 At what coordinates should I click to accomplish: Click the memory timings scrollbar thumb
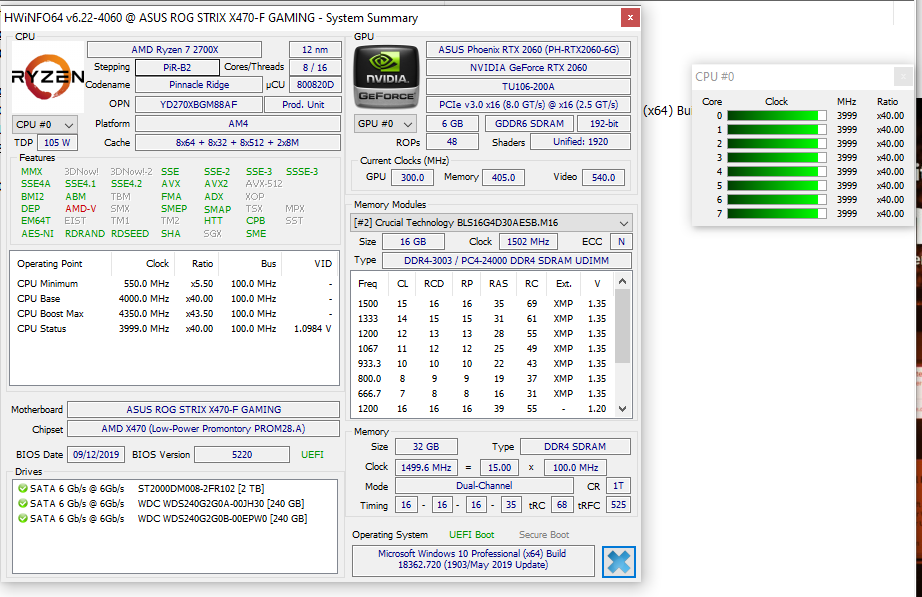623,326
